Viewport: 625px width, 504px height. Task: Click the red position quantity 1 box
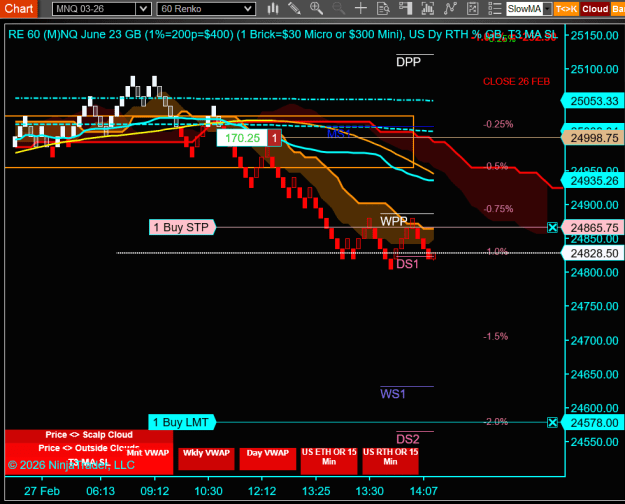pyautogui.click(x=274, y=138)
